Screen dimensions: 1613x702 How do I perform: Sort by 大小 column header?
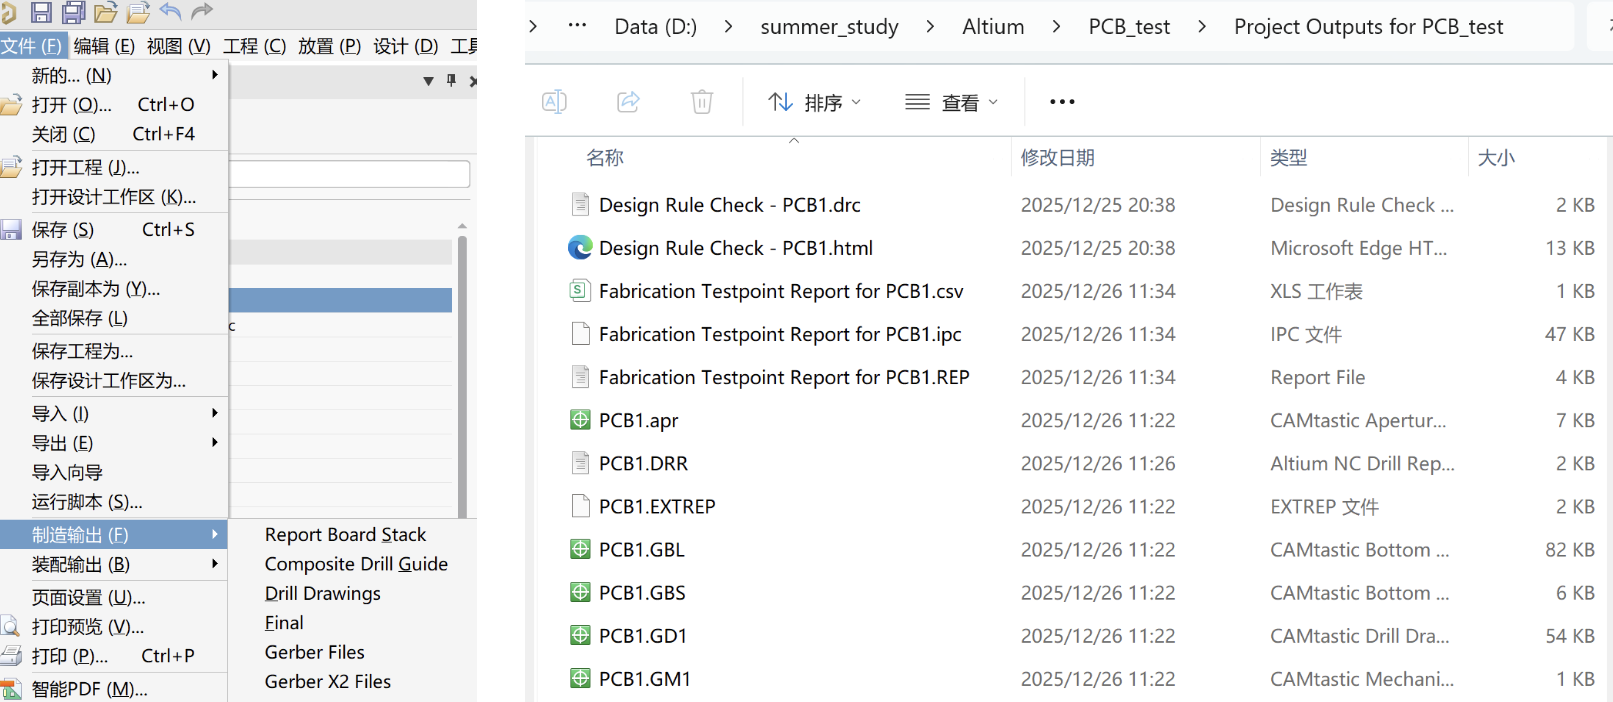[1496, 157]
